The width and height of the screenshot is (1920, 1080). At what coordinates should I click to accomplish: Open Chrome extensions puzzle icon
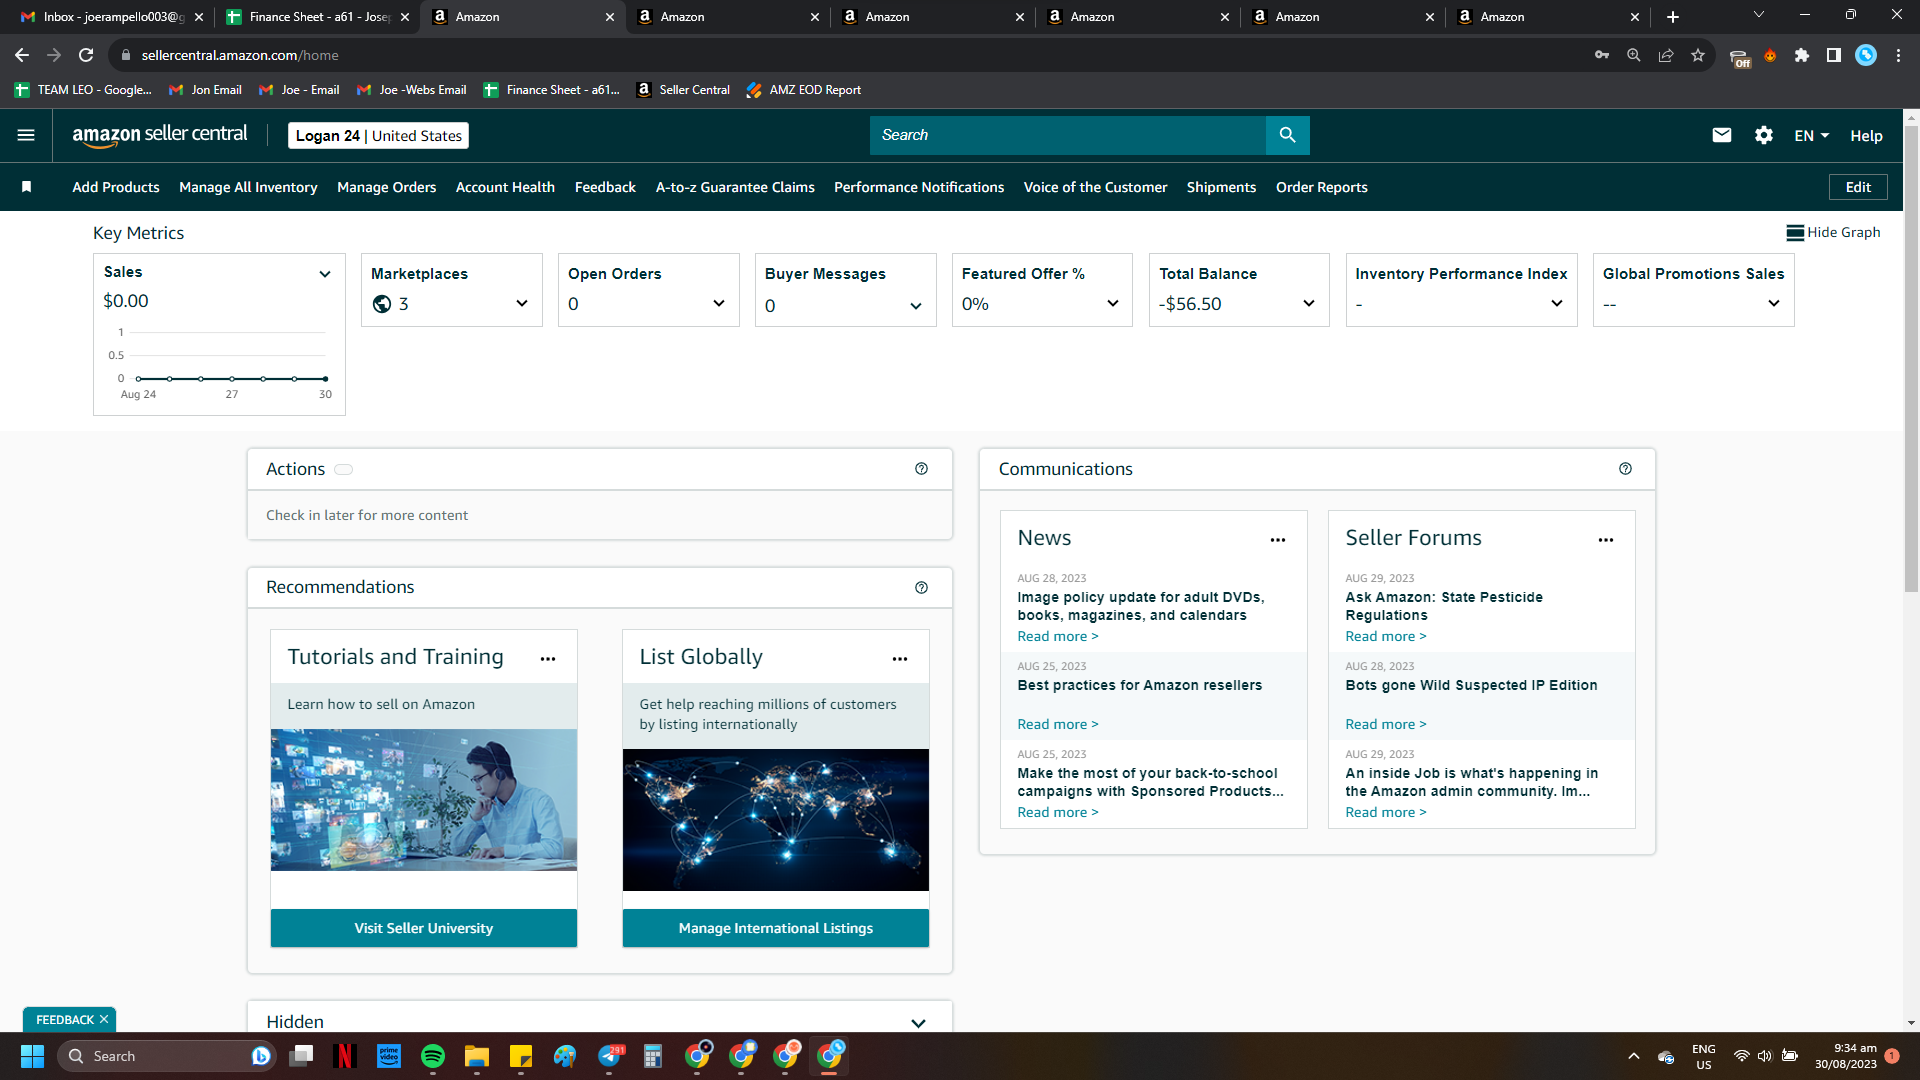1802,55
